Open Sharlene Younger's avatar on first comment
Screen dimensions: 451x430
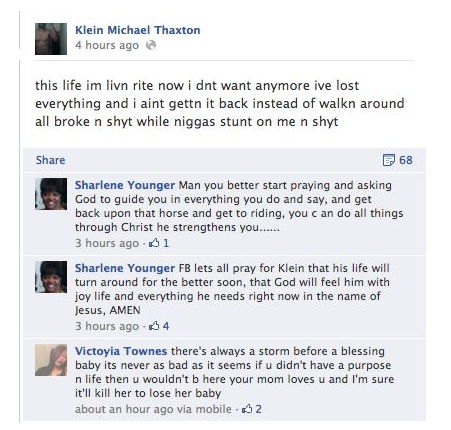51,194
